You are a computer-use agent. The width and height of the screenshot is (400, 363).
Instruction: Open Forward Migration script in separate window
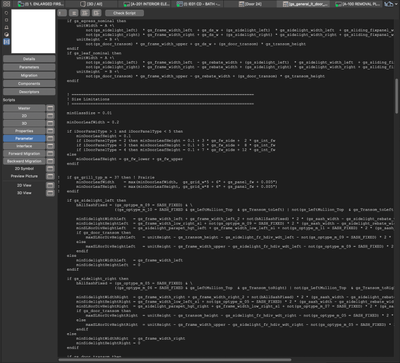(x=50, y=154)
